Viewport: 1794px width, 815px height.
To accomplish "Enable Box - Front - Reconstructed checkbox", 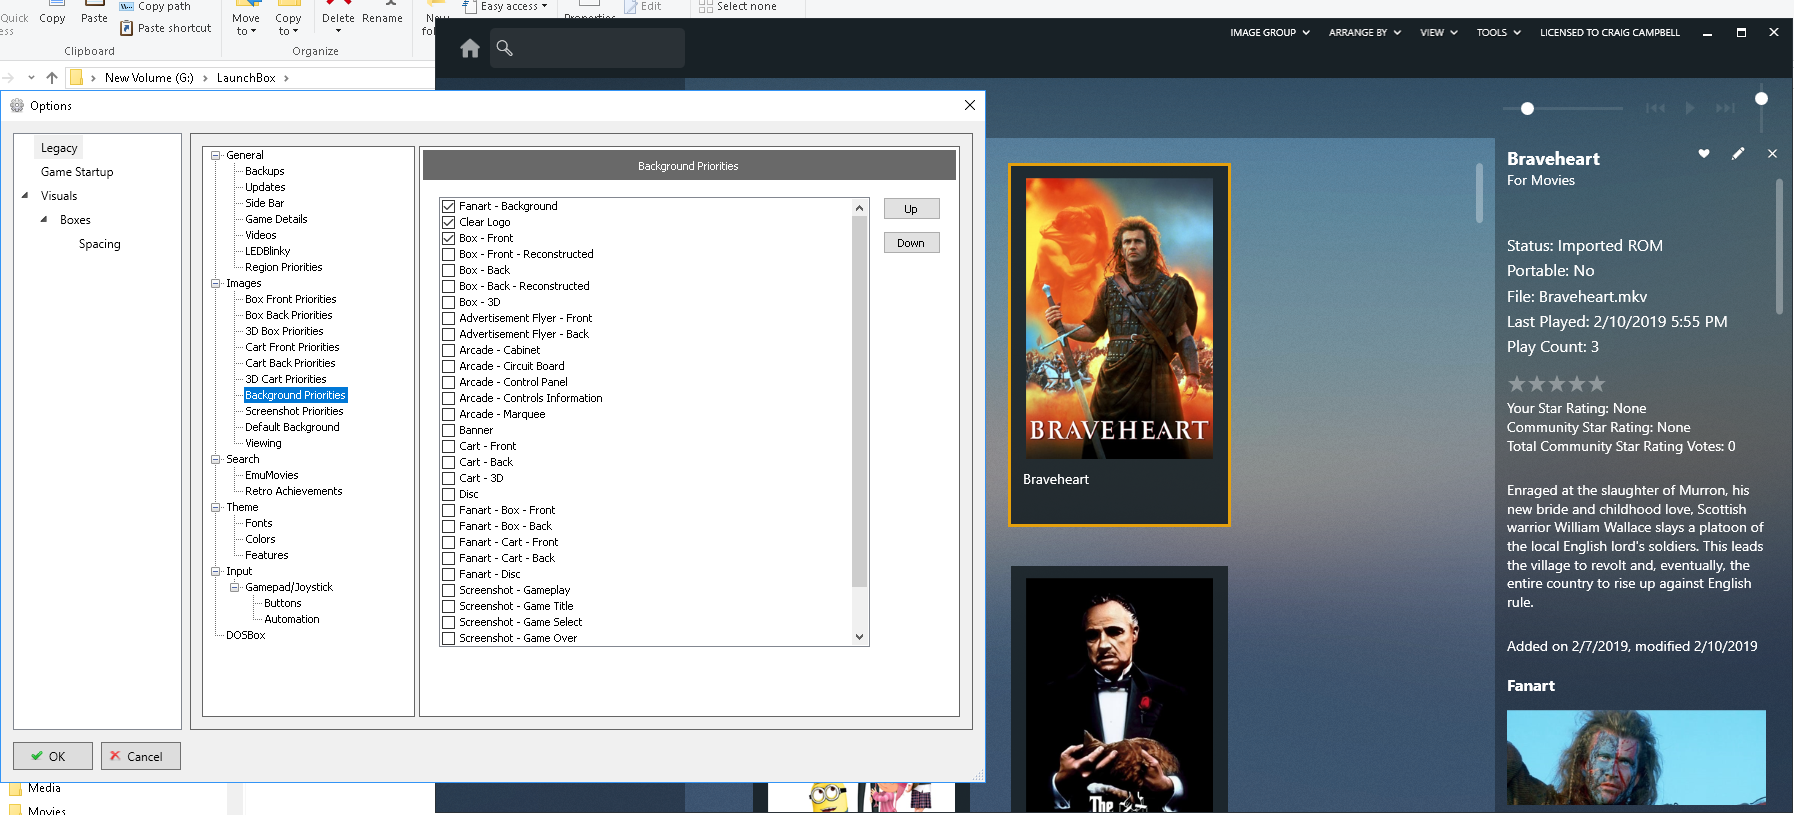I will tap(449, 254).
